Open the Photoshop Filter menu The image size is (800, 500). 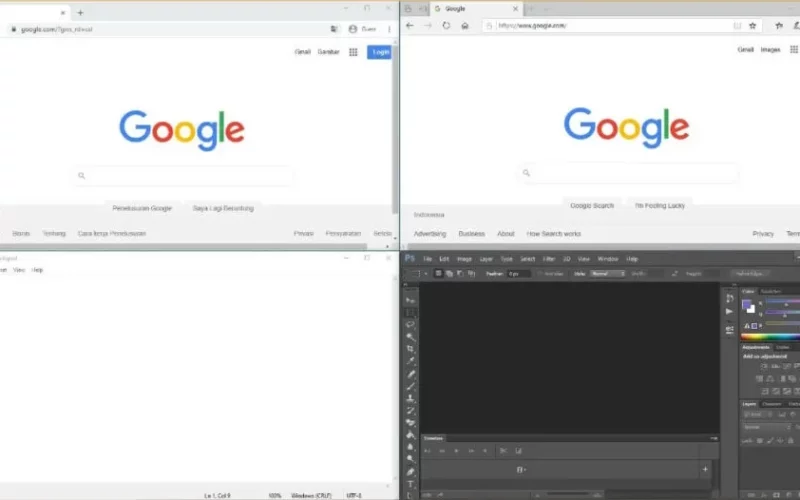click(x=549, y=259)
